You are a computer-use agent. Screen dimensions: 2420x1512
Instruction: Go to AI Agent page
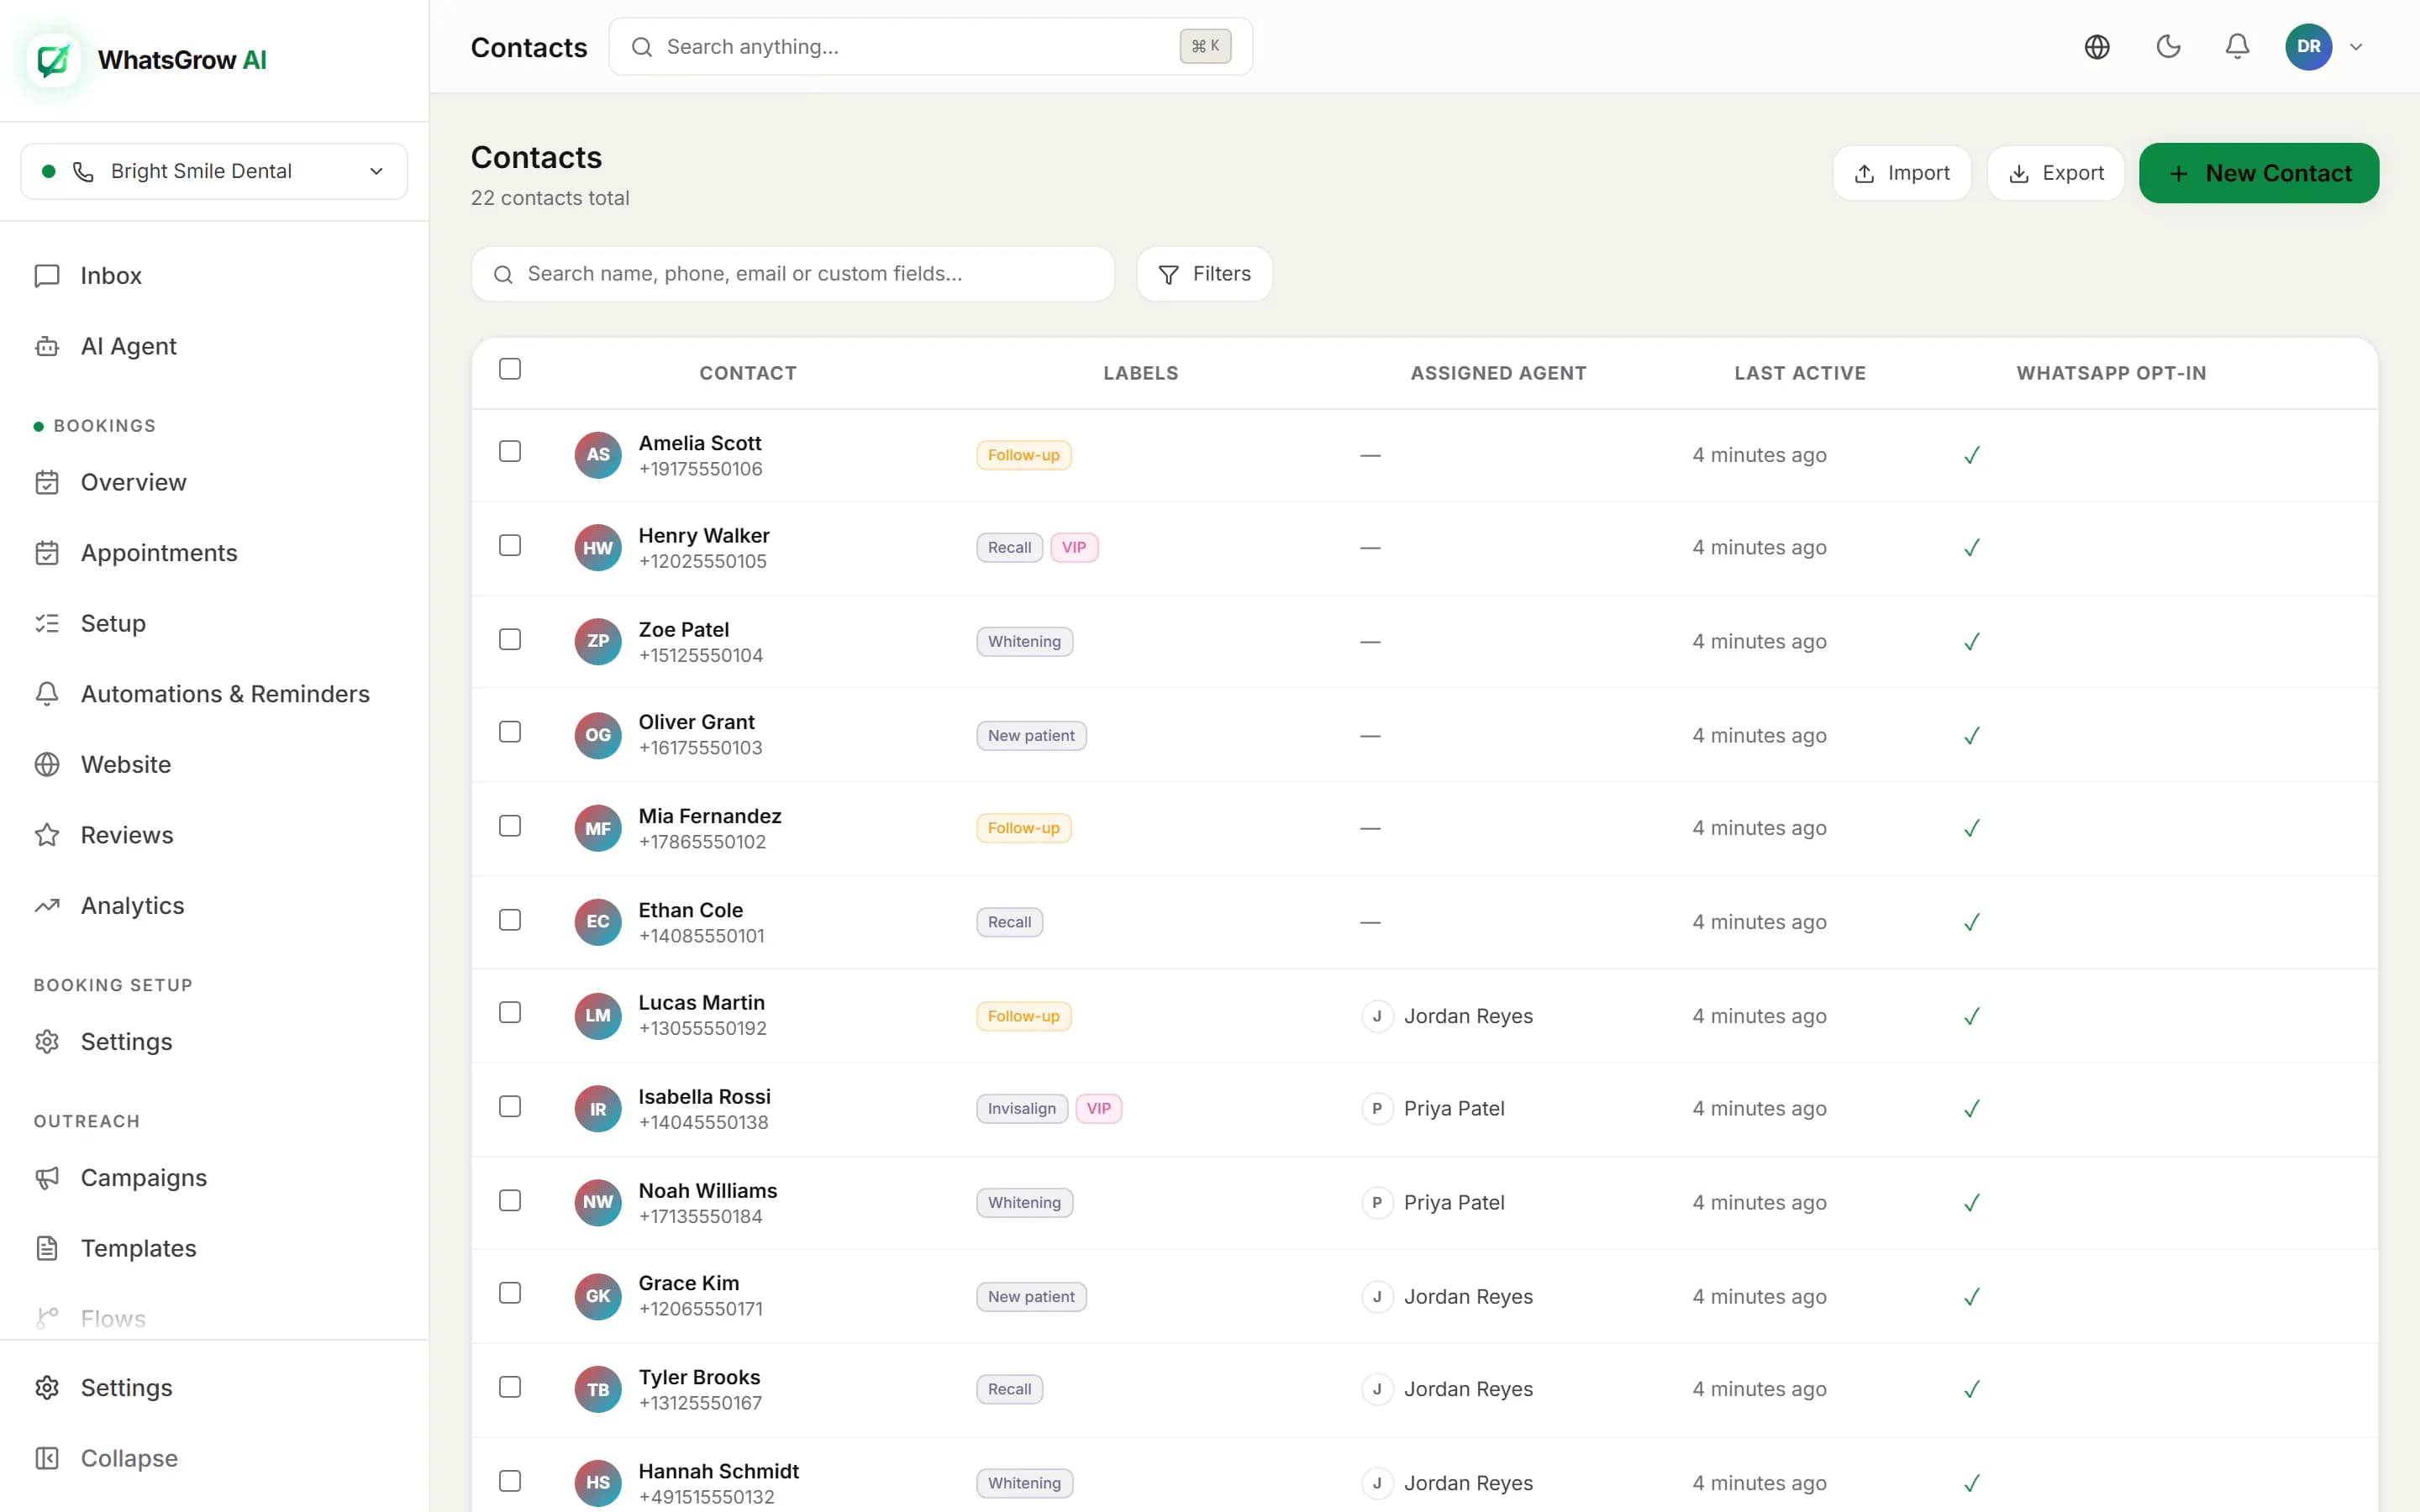tap(214, 346)
